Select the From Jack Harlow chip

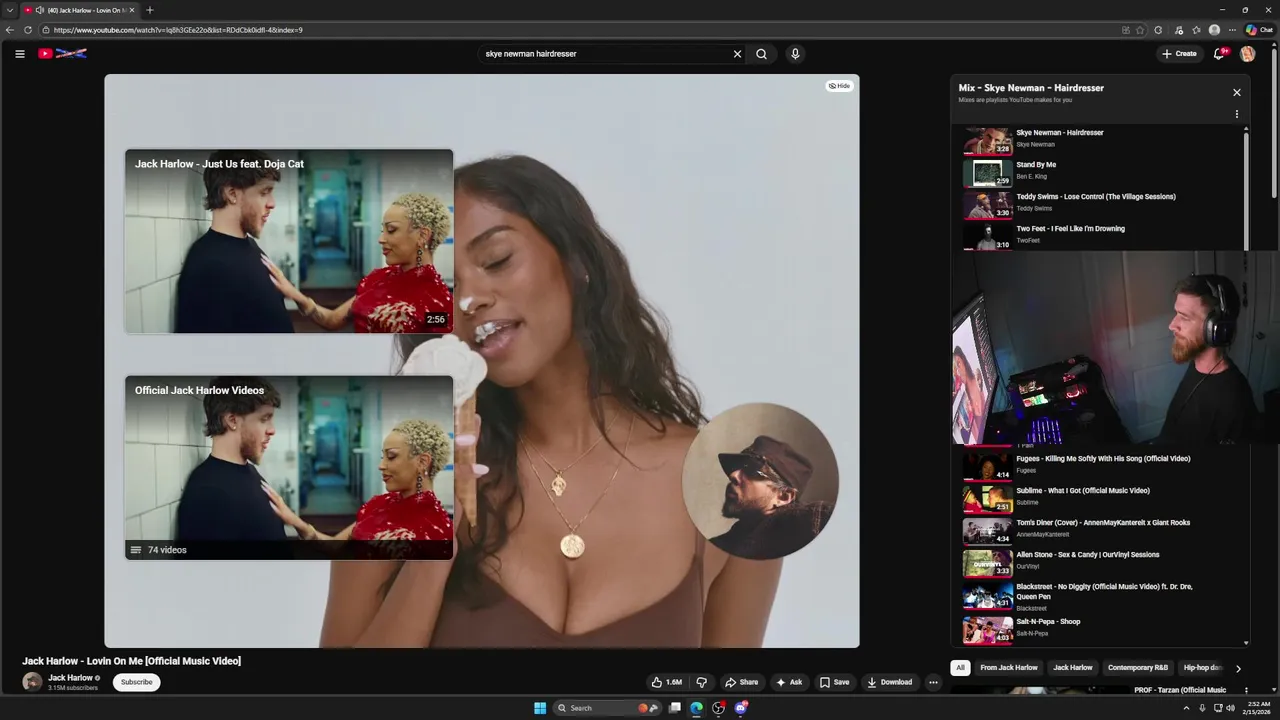click(1008, 667)
